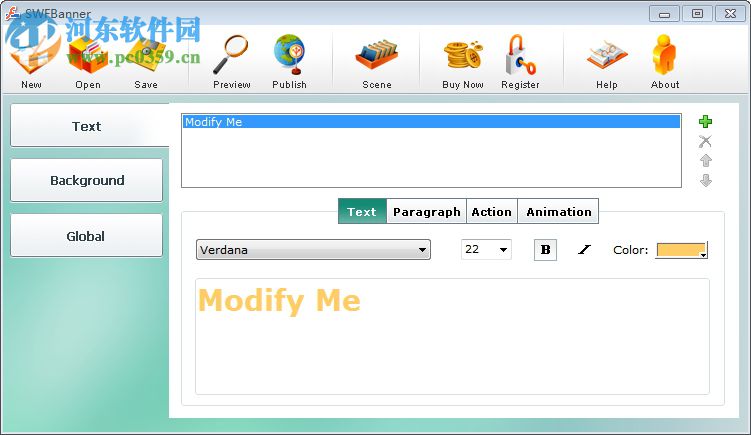Open the Action tab
Image resolution: width=751 pixels, height=435 pixels.
point(492,211)
